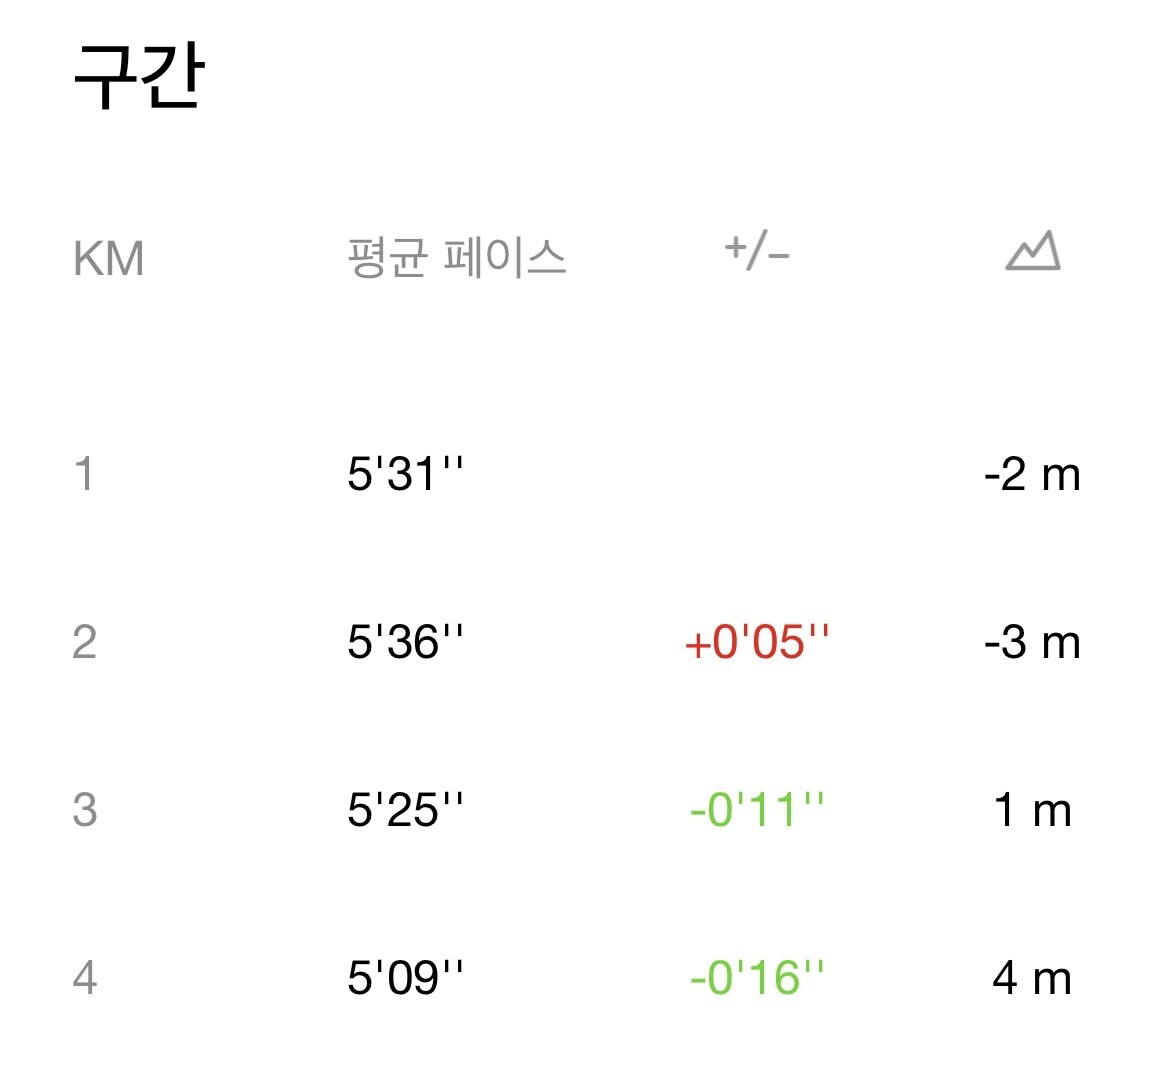
Task: Tap the elevation mountain icon header
Action: point(1033,251)
